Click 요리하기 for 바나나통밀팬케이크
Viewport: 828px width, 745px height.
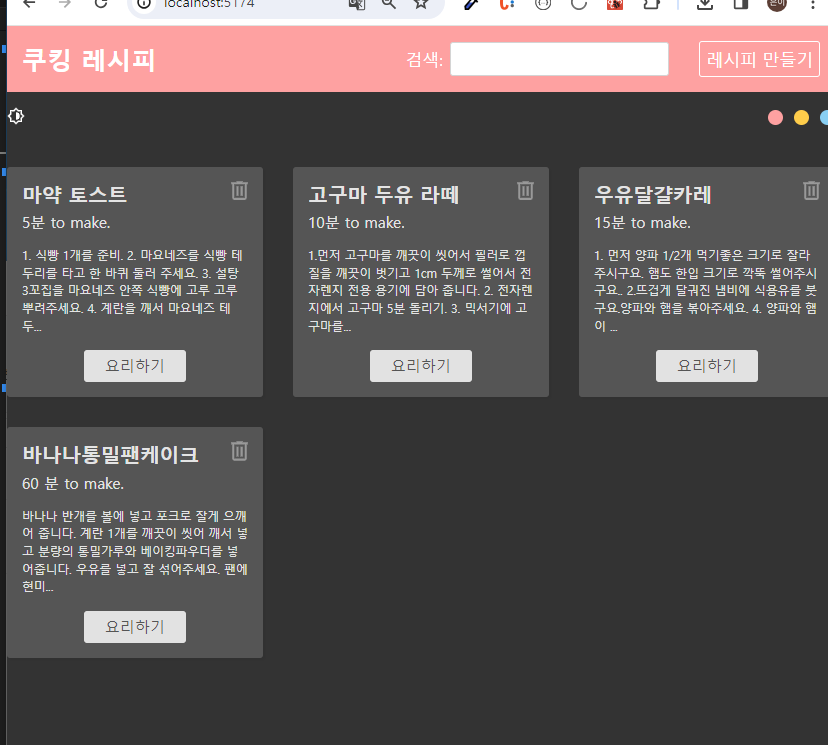click(135, 627)
